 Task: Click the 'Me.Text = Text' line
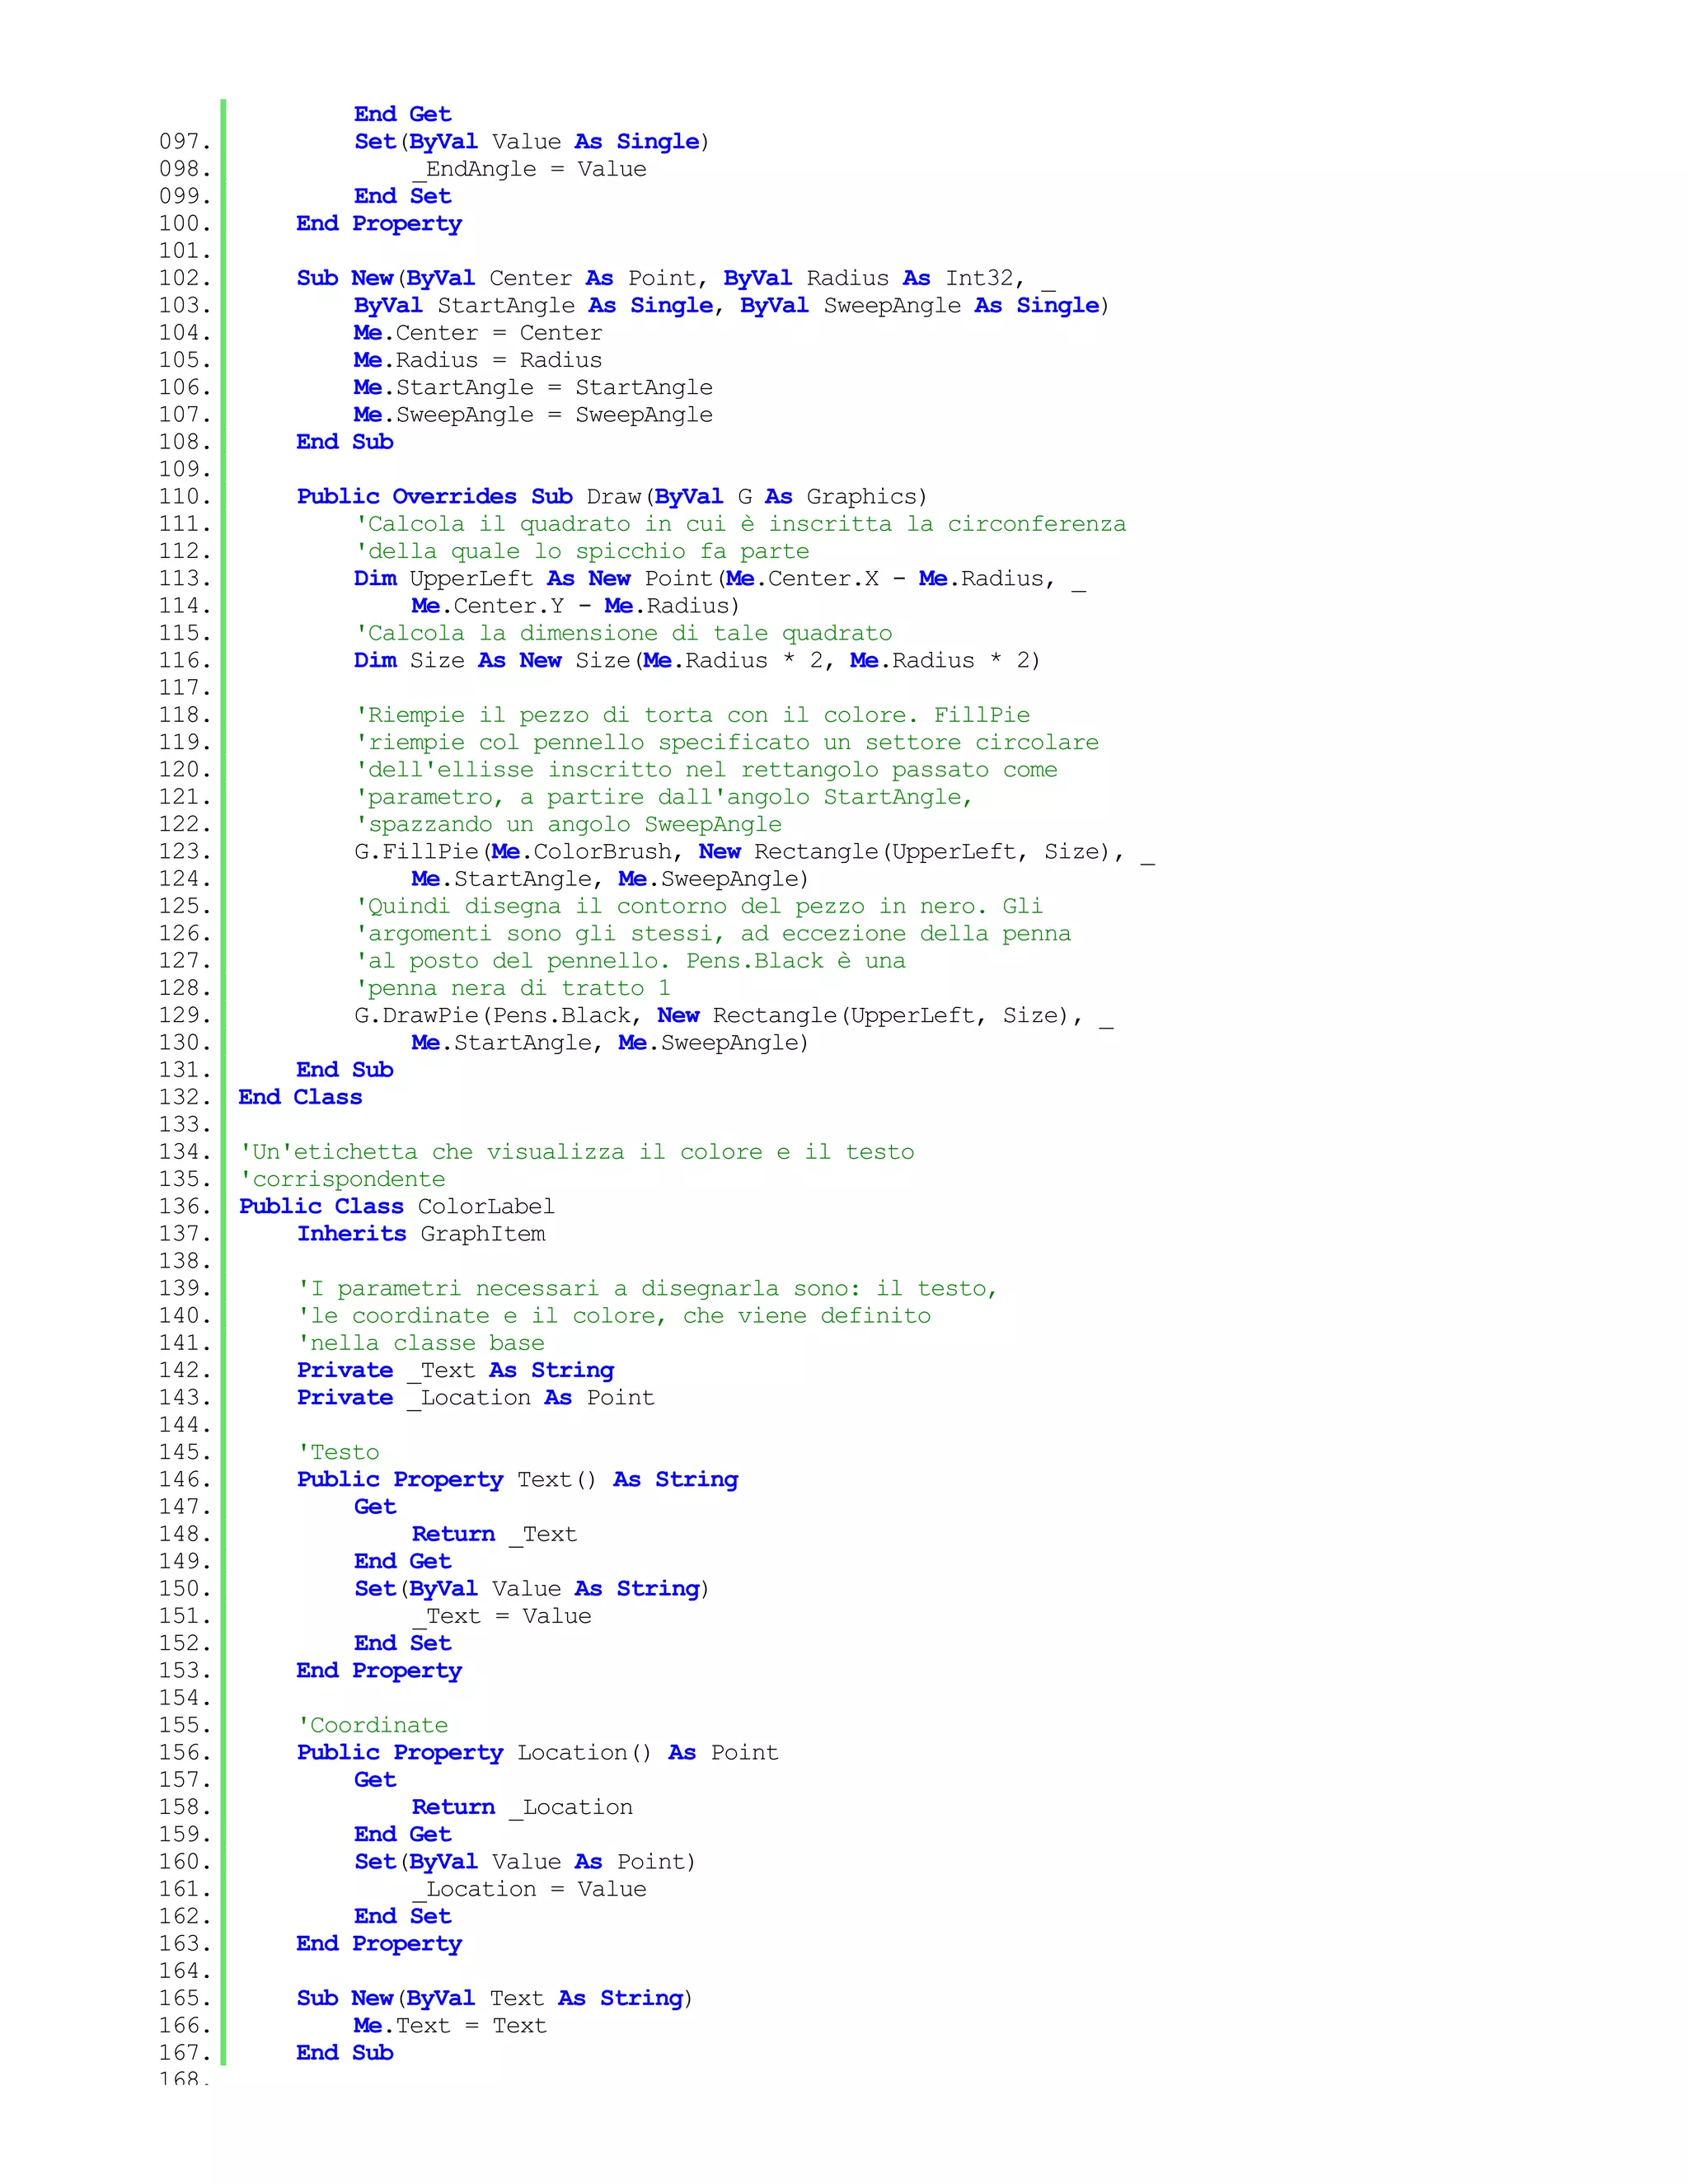450,2025
